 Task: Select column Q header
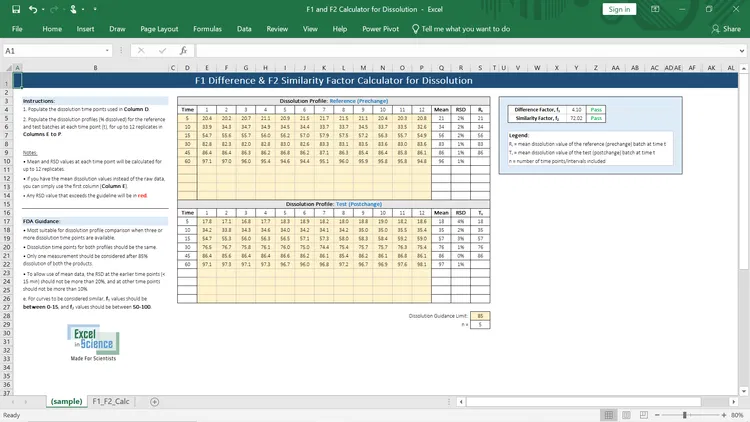tap(441, 68)
